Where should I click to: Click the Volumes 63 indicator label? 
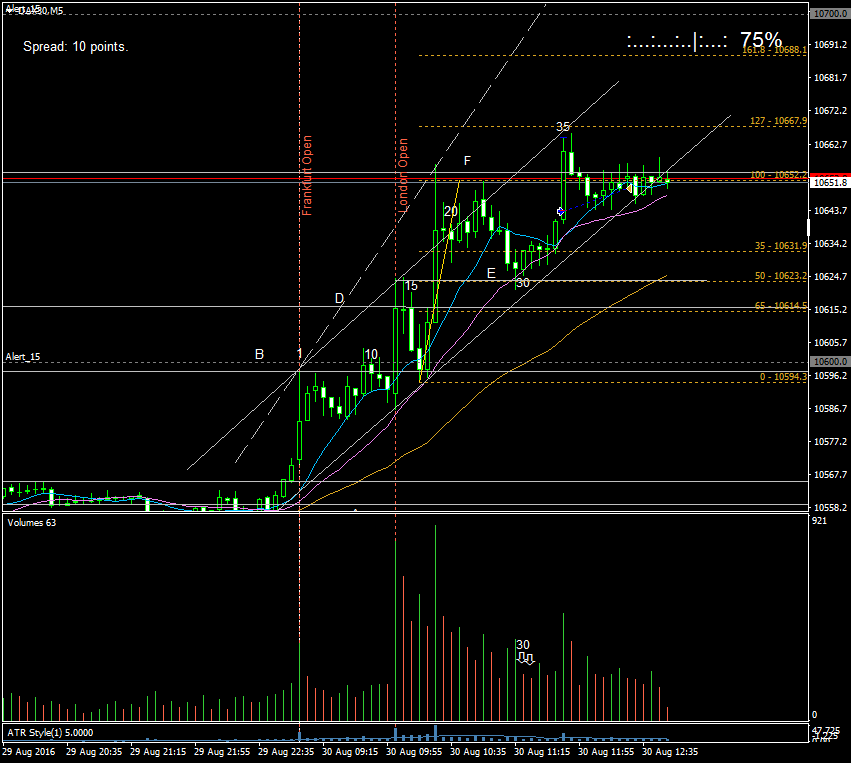(32, 522)
